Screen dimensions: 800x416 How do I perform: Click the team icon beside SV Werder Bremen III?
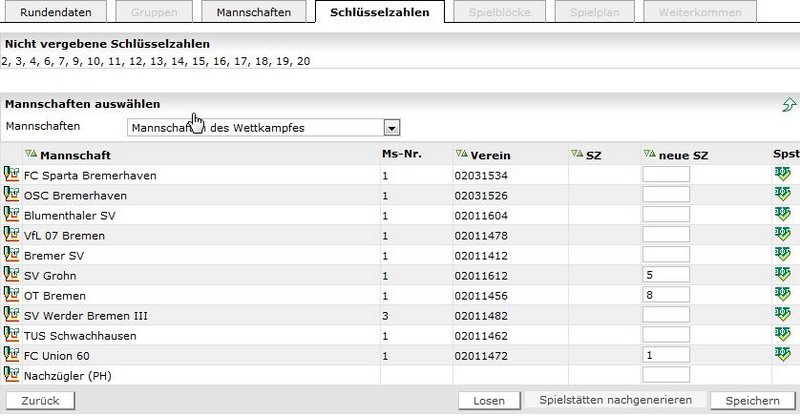tap(12, 315)
